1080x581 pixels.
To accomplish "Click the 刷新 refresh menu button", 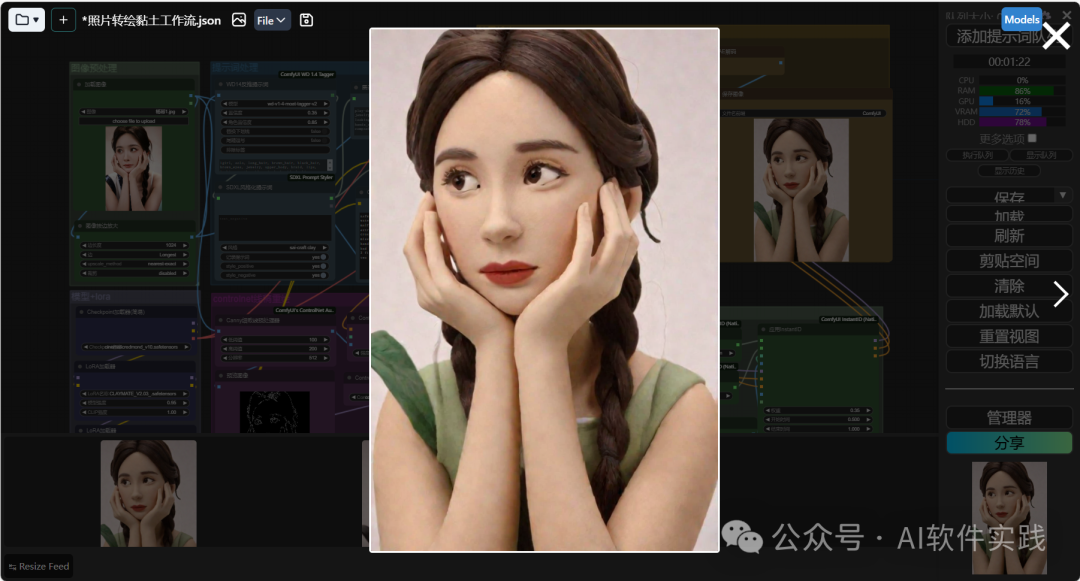I will 1009,236.
